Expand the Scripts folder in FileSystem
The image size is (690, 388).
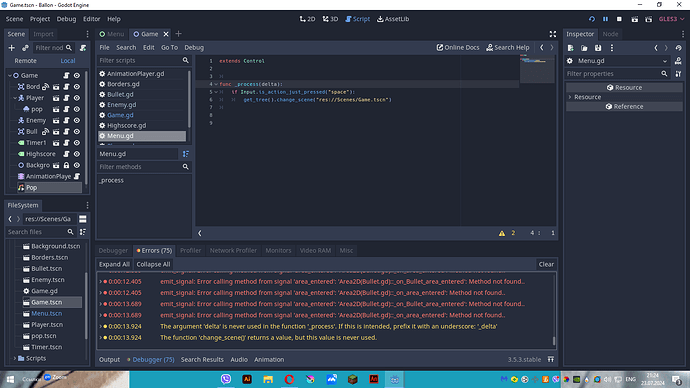[15, 358]
